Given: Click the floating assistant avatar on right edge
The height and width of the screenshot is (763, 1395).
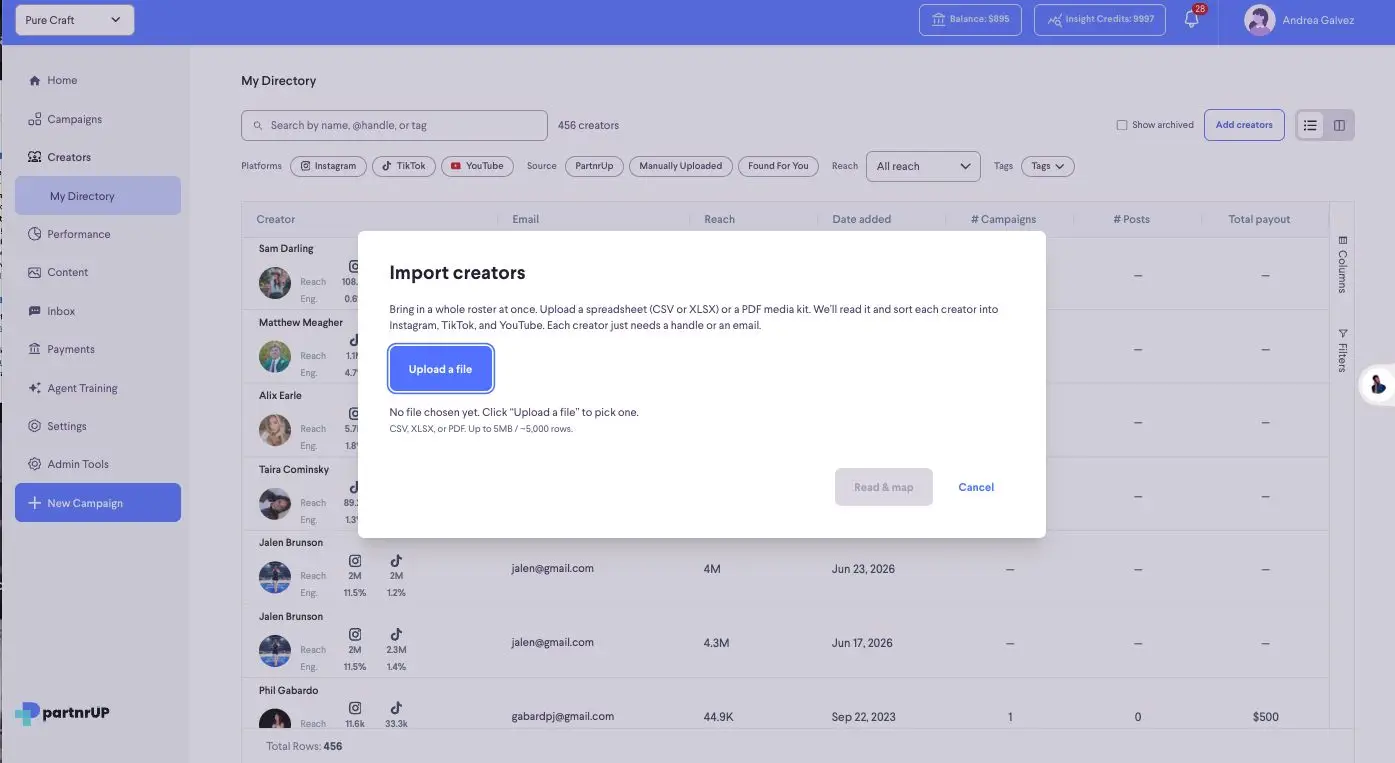Looking at the screenshot, I should click(x=1378, y=384).
